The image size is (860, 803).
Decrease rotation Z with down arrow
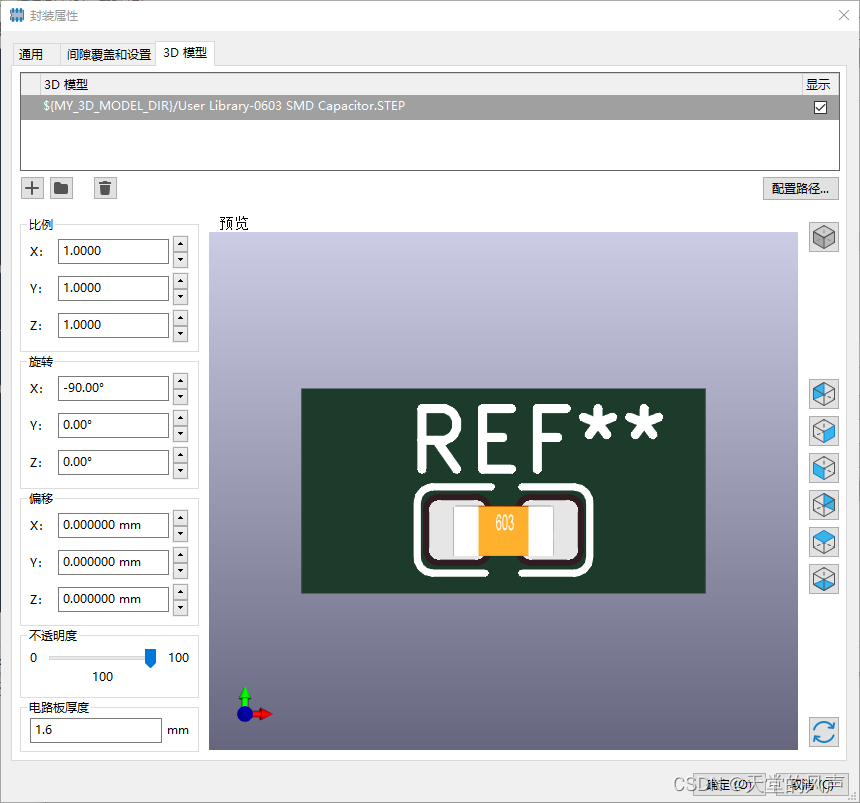pyautogui.click(x=180, y=471)
